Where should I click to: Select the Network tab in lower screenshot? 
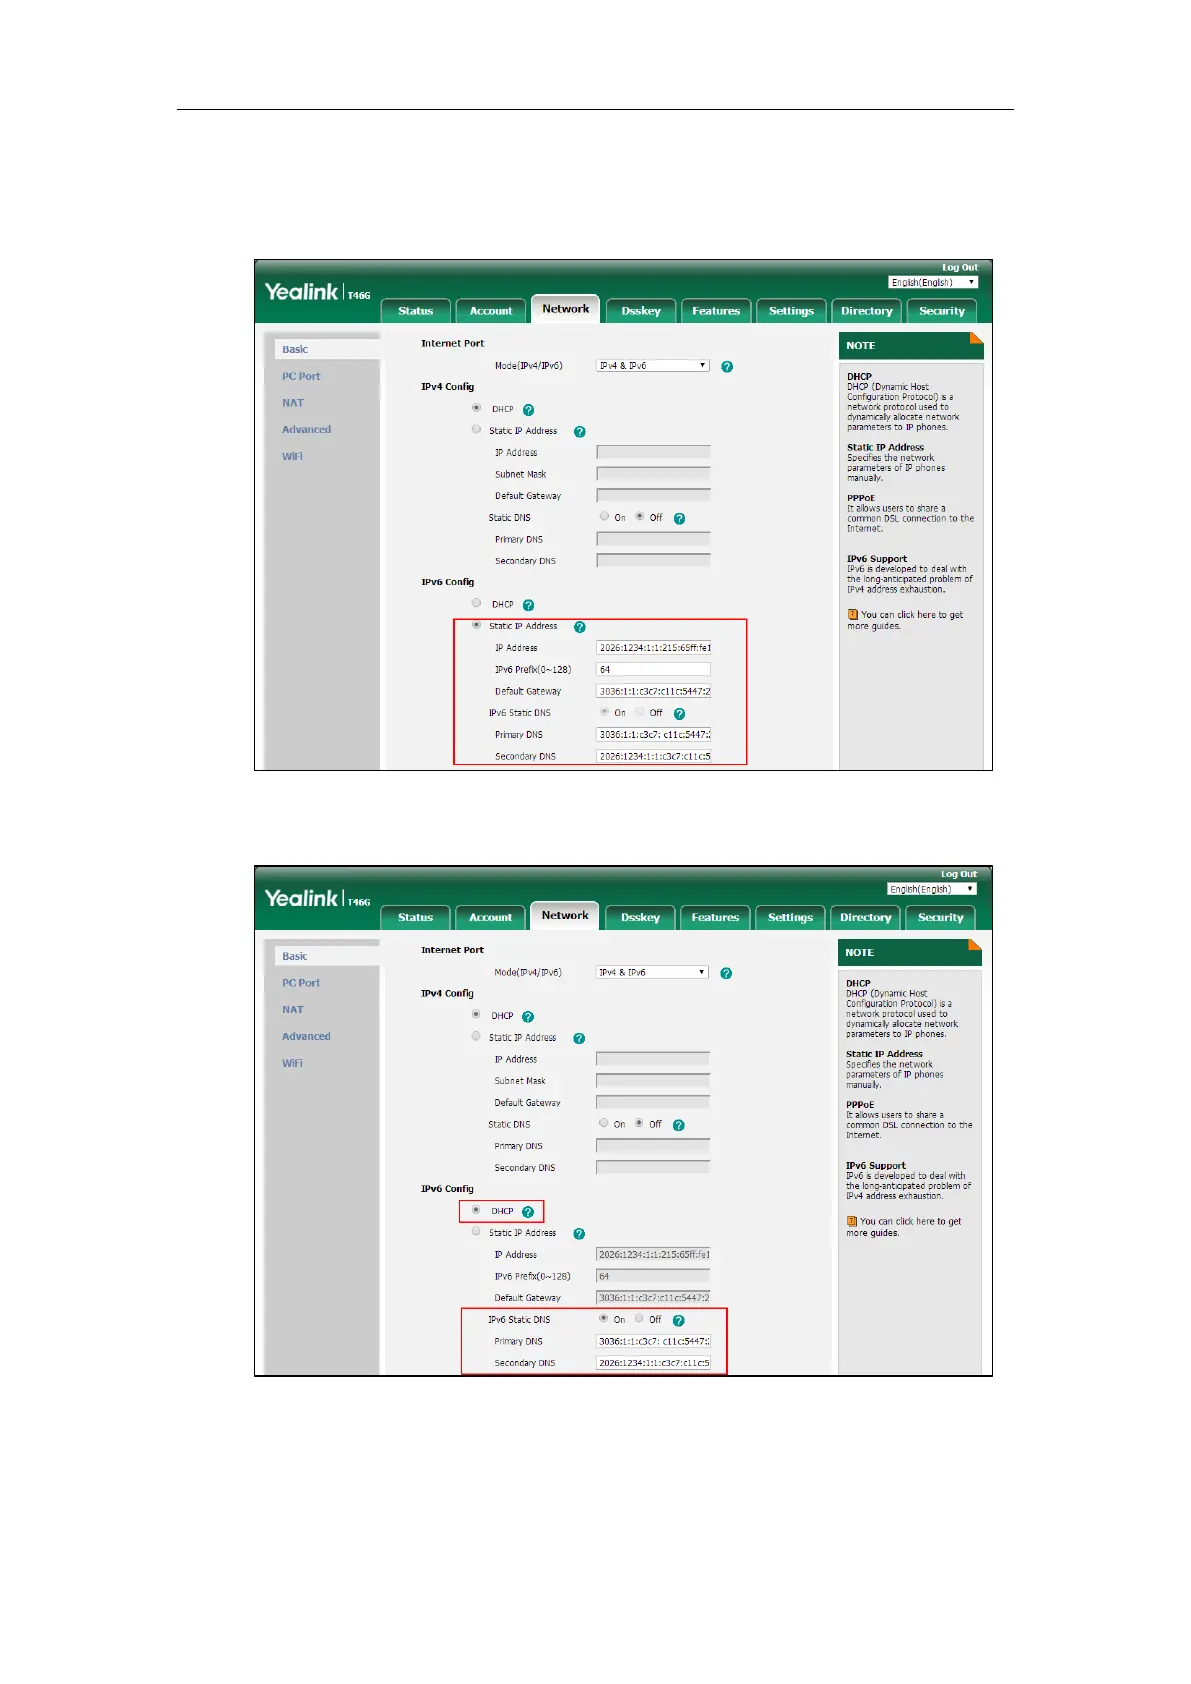click(565, 916)
